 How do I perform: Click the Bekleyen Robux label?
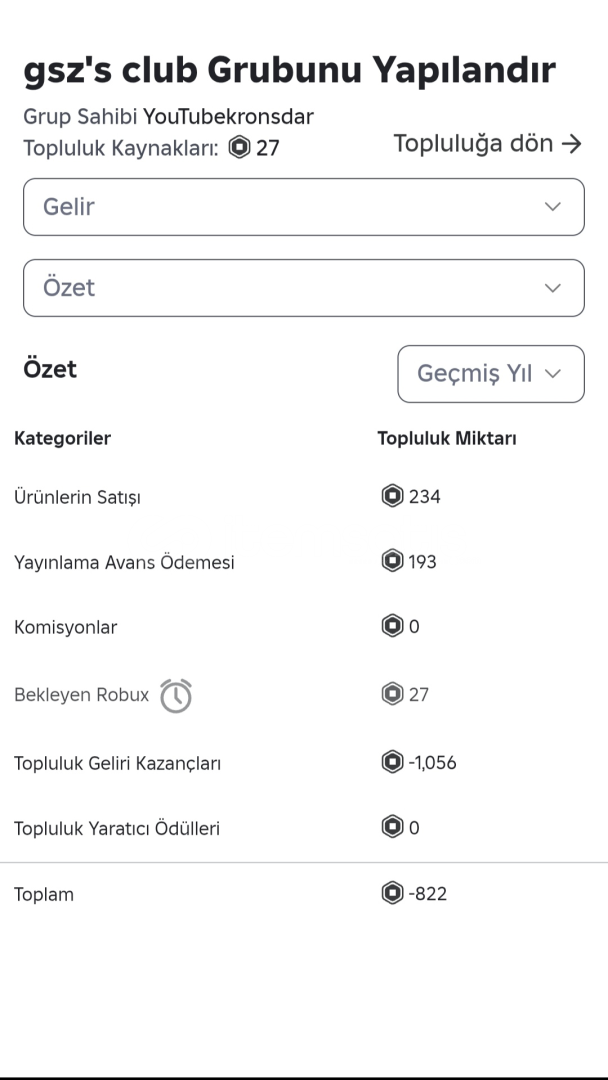81,695
